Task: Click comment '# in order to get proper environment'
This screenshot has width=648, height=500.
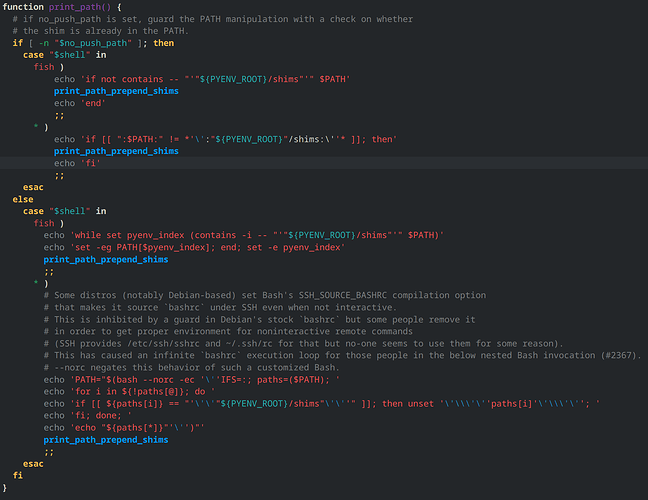Action: point(228,331)
